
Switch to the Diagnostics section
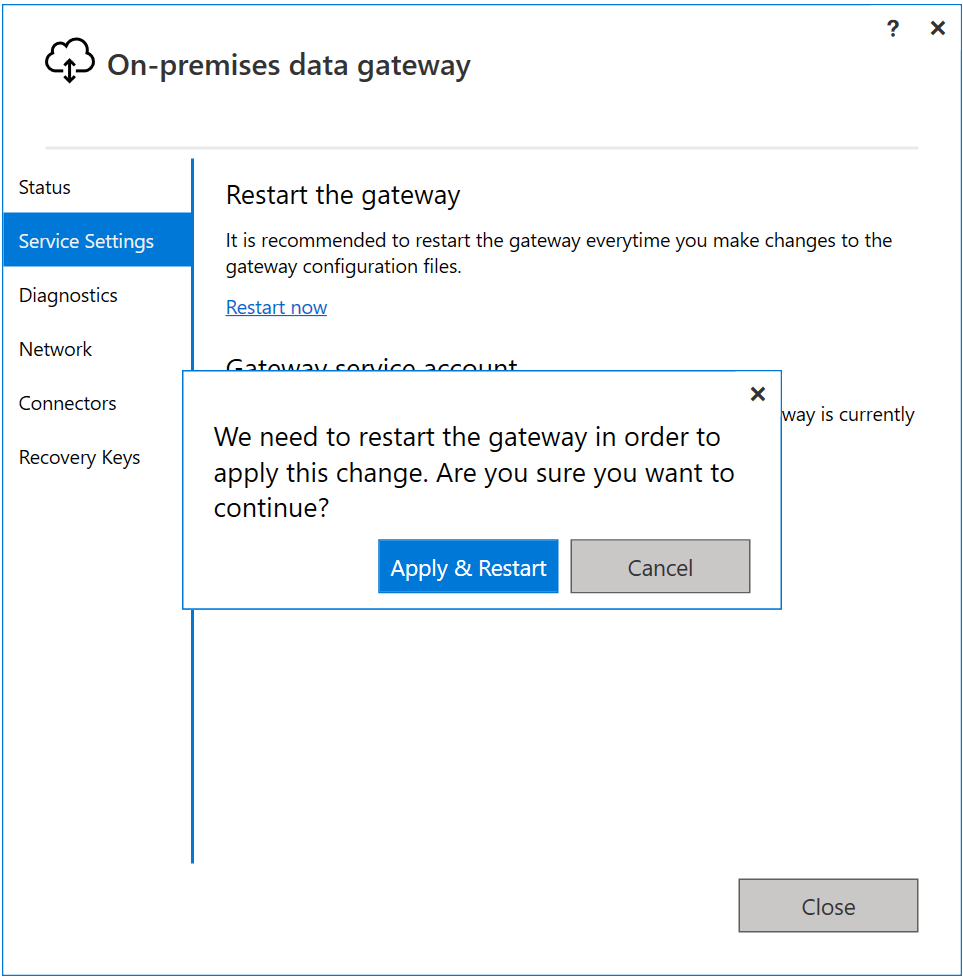coord(68,295)
